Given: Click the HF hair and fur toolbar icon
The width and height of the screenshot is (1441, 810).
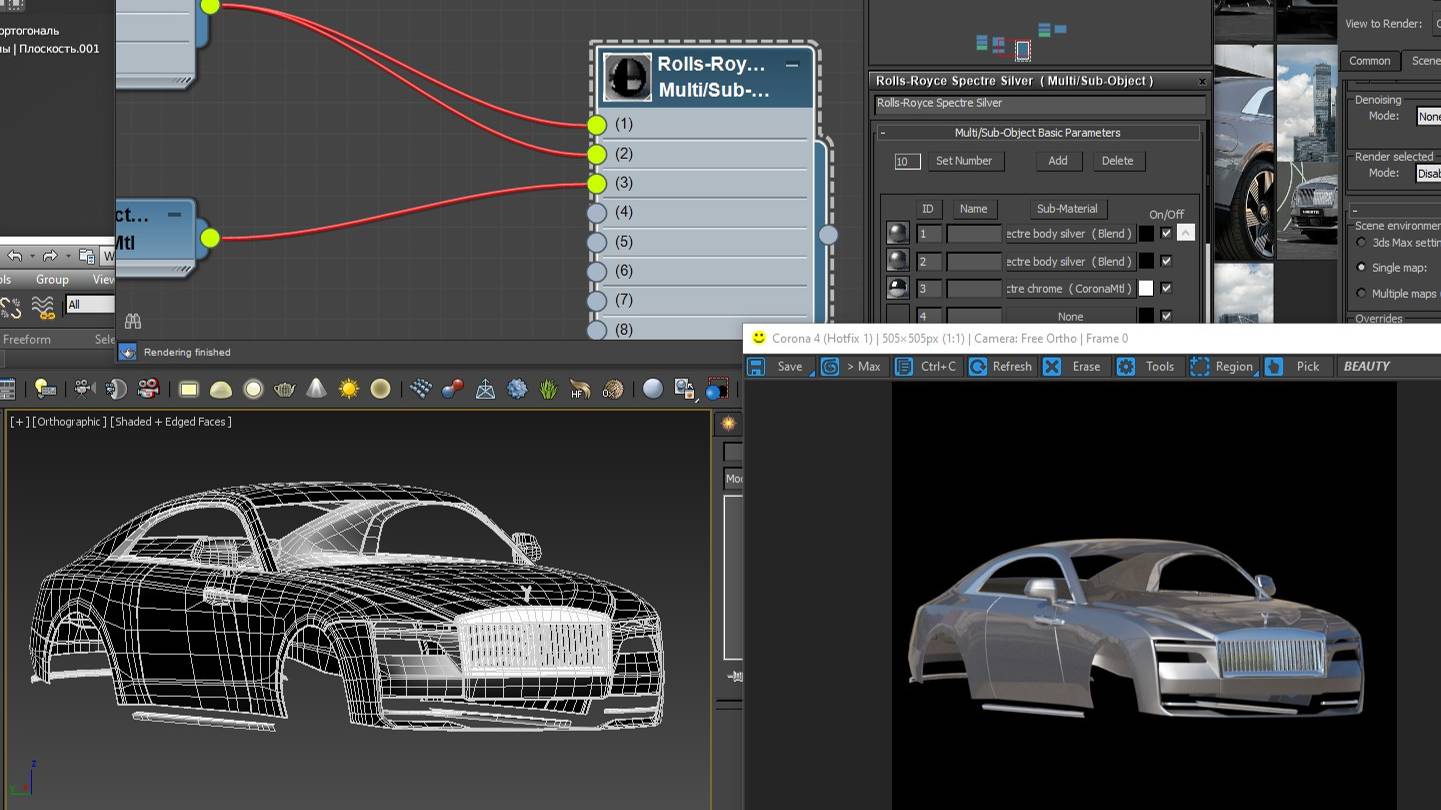Looking at the screenshot, I should 580,389.
